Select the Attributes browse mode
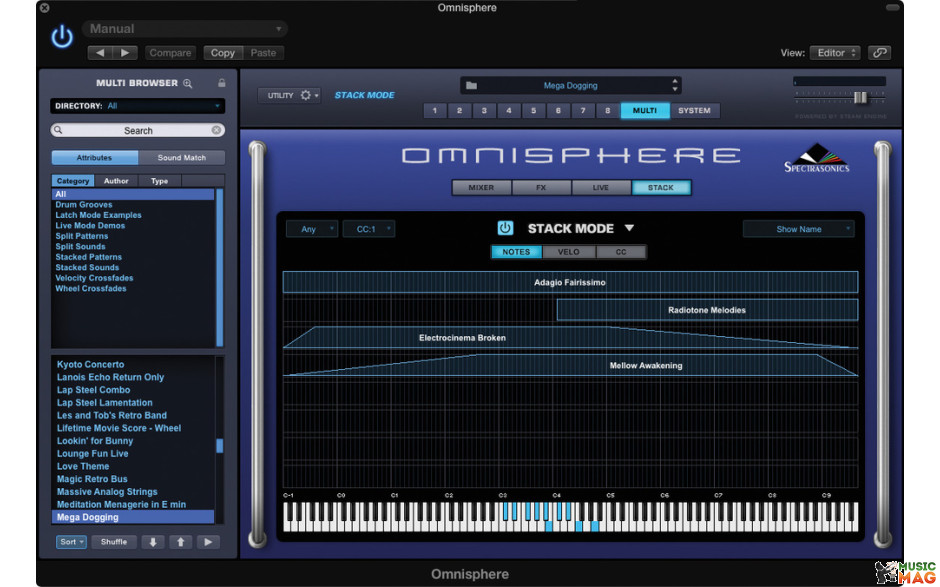Screen dimensions: 940x587 [95, 158]
